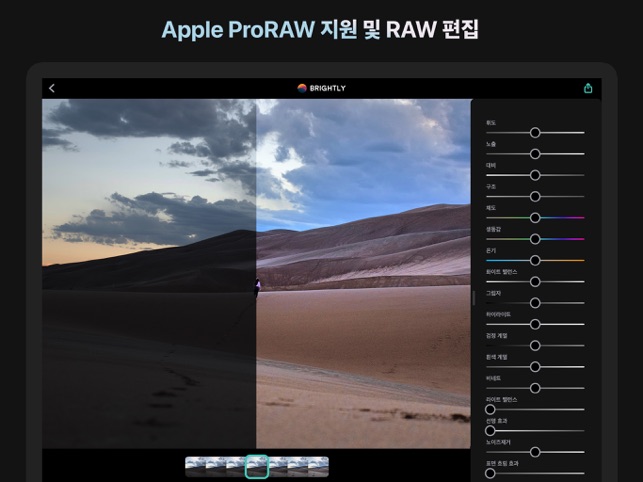Screen dimensions: 643x482
Task: Select the last thumbnail in the filmstrip
Action: coord(318,467)
